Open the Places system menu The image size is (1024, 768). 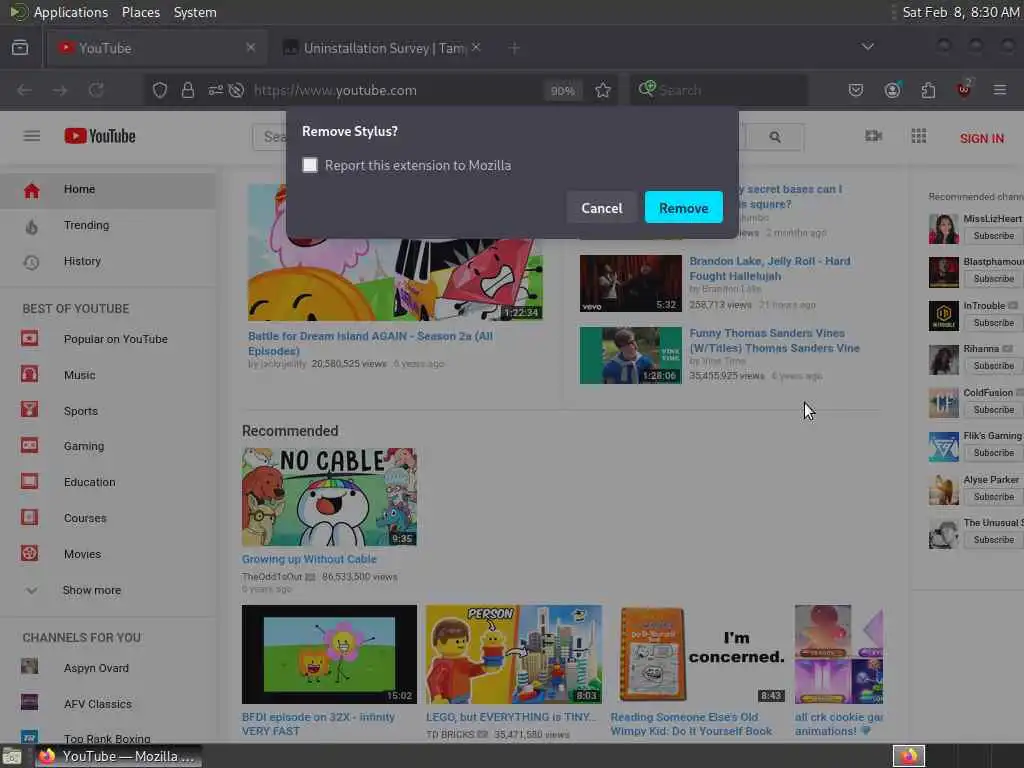140,12
